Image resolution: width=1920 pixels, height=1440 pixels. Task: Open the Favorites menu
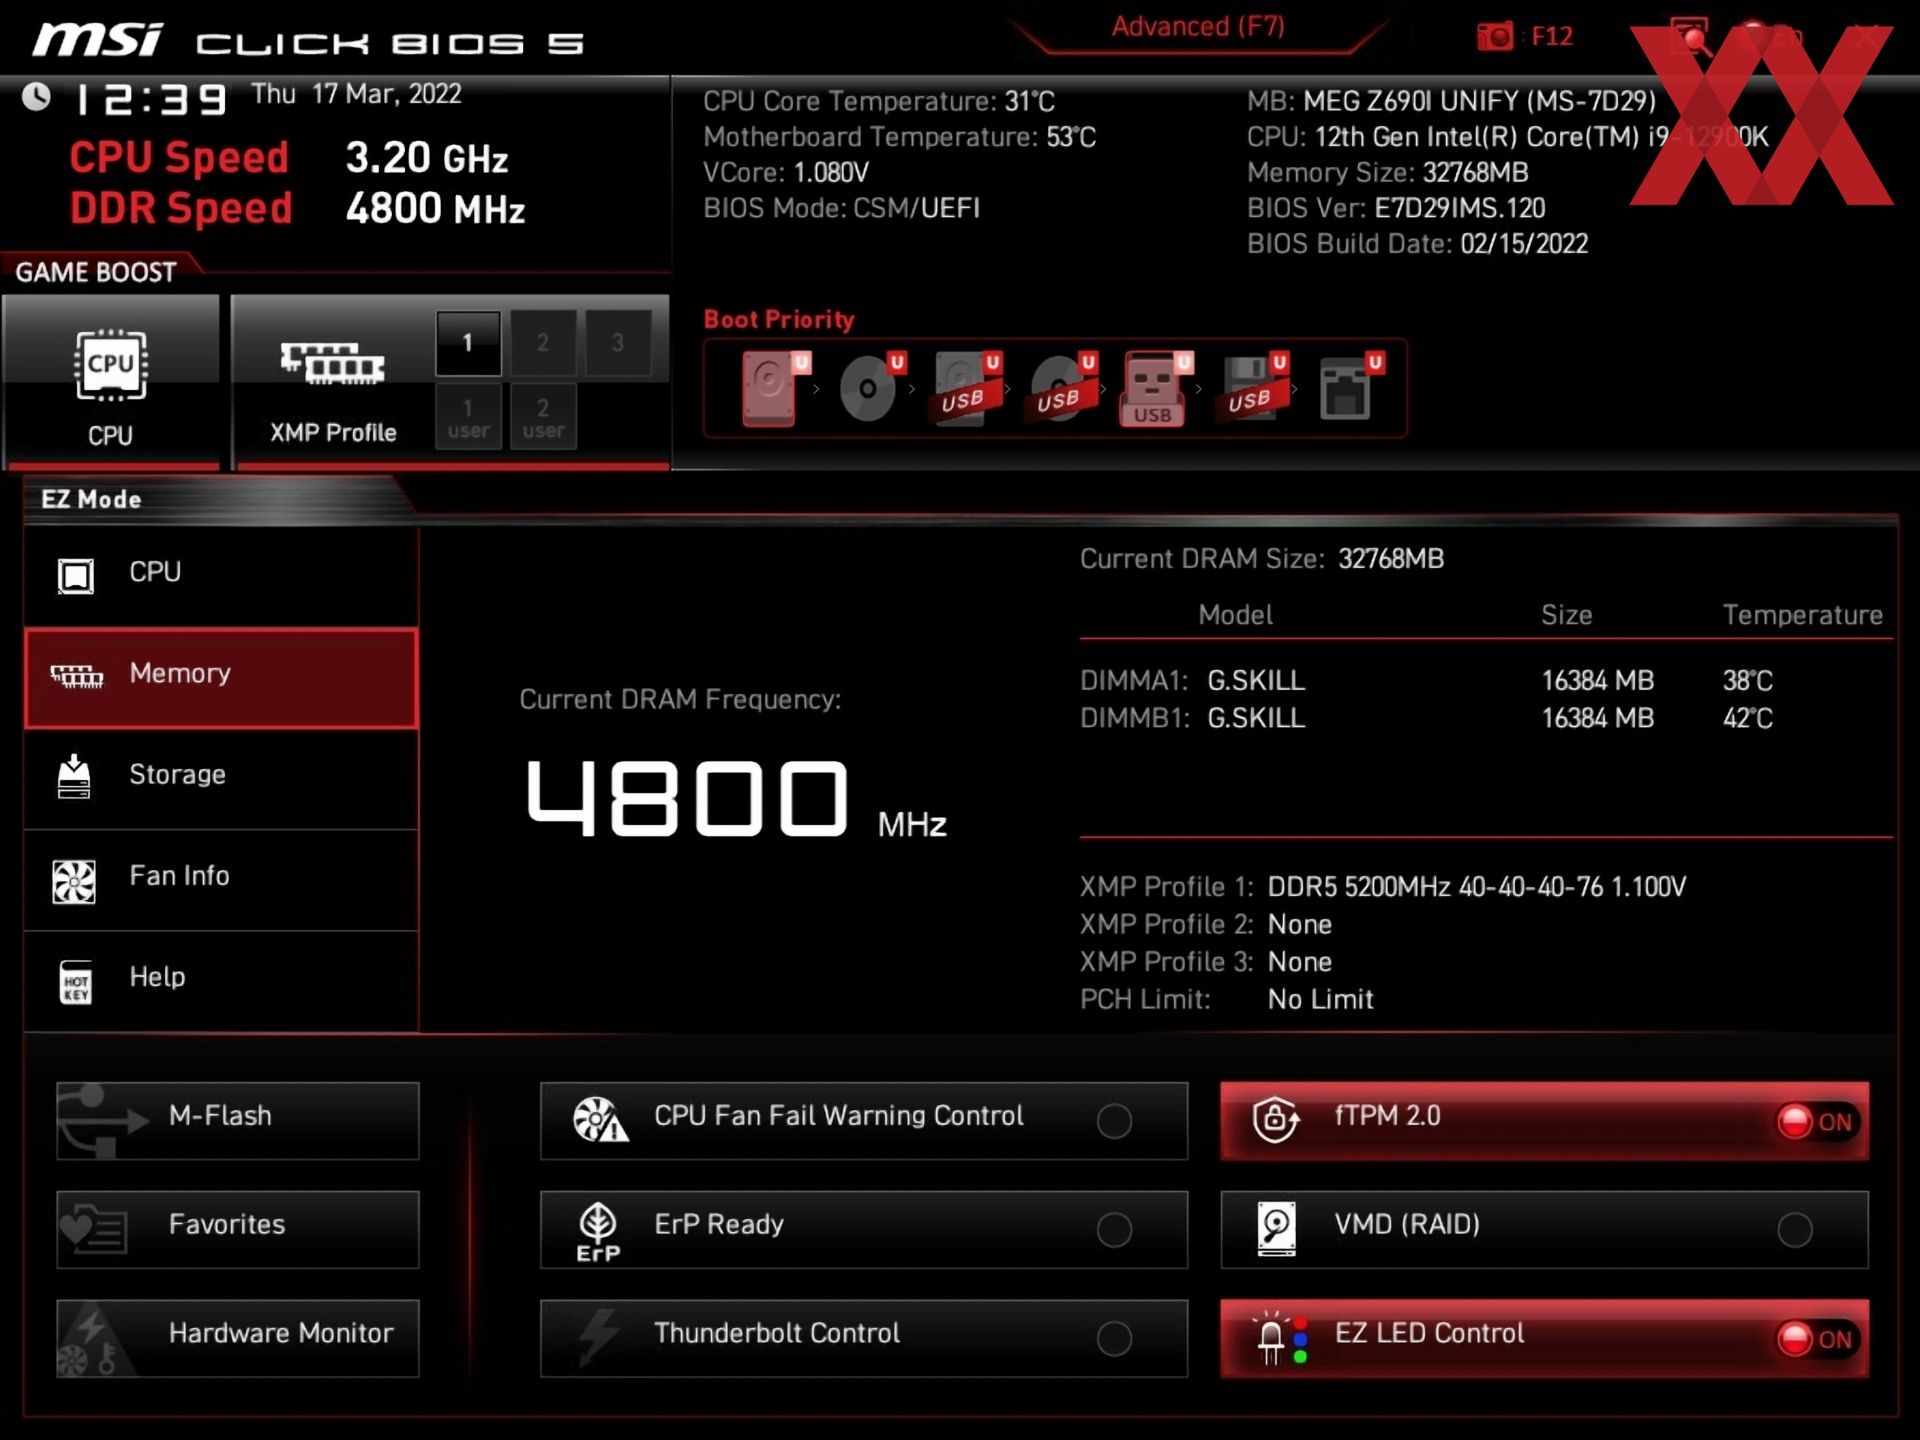[x=238, y=1230]
